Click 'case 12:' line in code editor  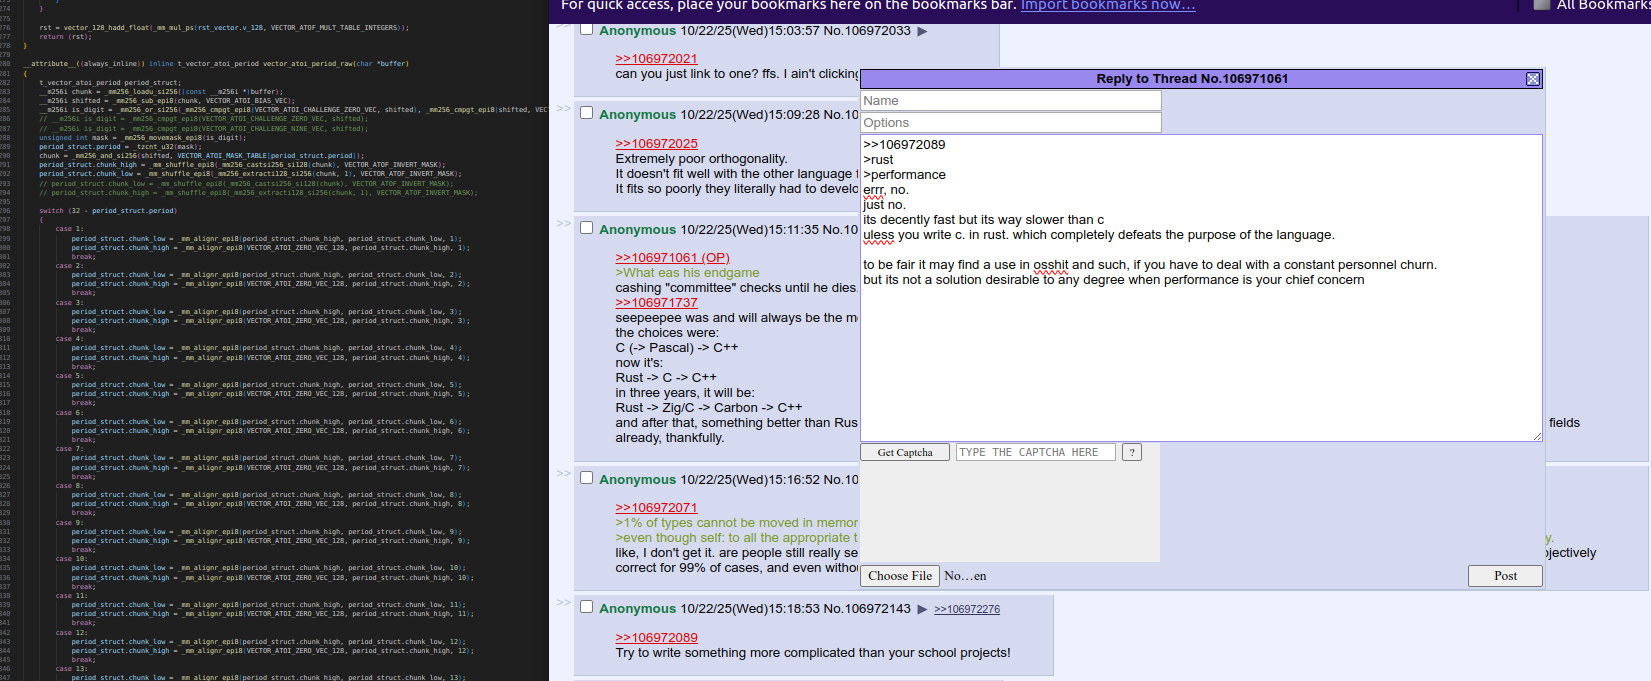pyautogui.click(x=72, y=633)
